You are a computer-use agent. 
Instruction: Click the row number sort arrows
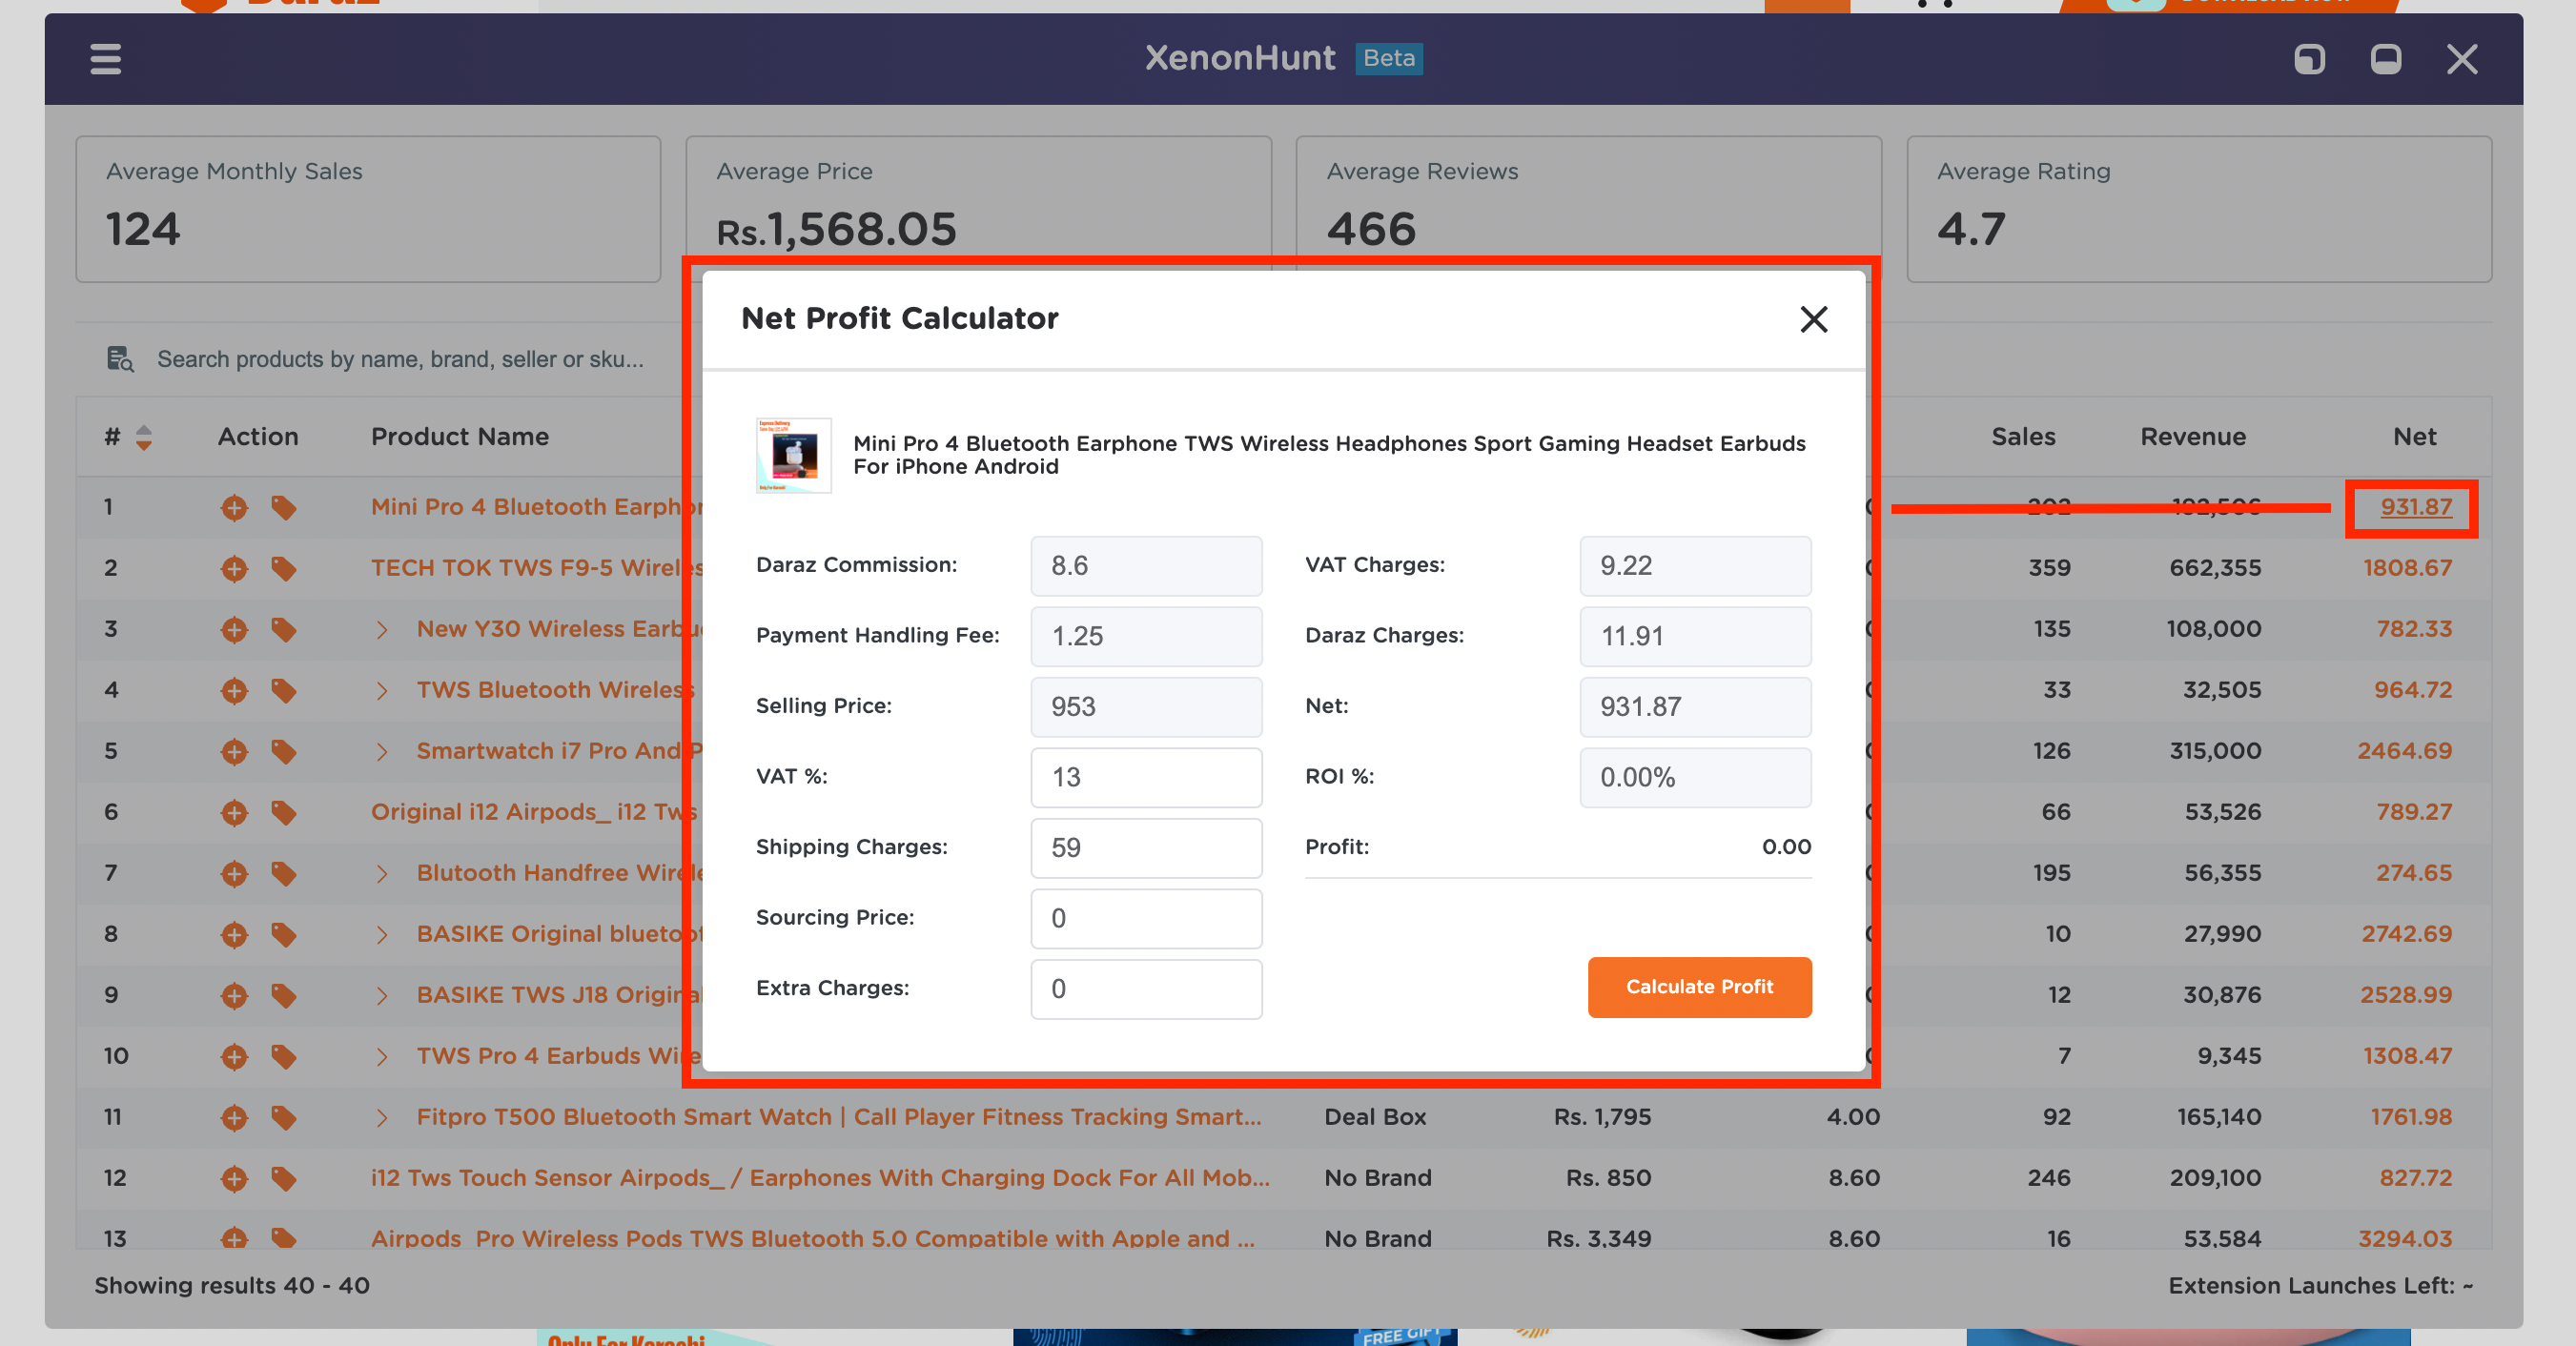tap(143, 438)
